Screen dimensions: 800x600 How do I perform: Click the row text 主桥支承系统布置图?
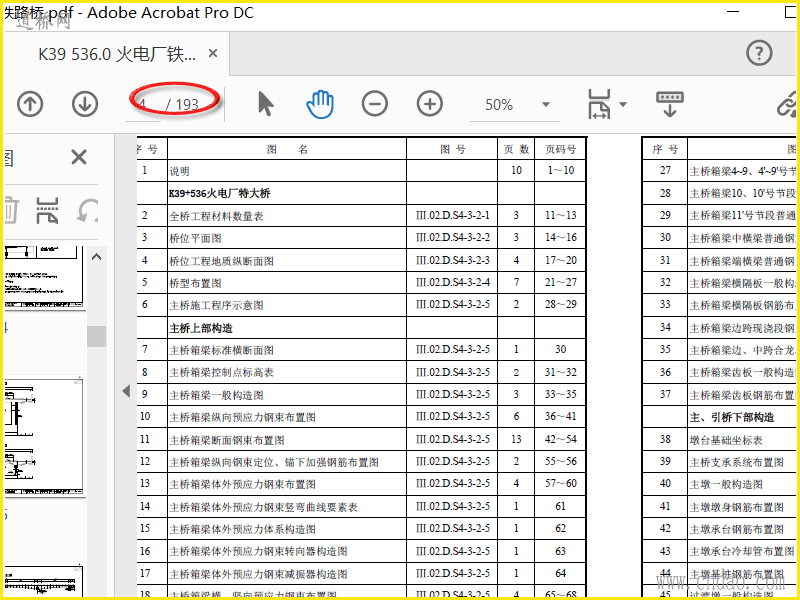(737, 462)
